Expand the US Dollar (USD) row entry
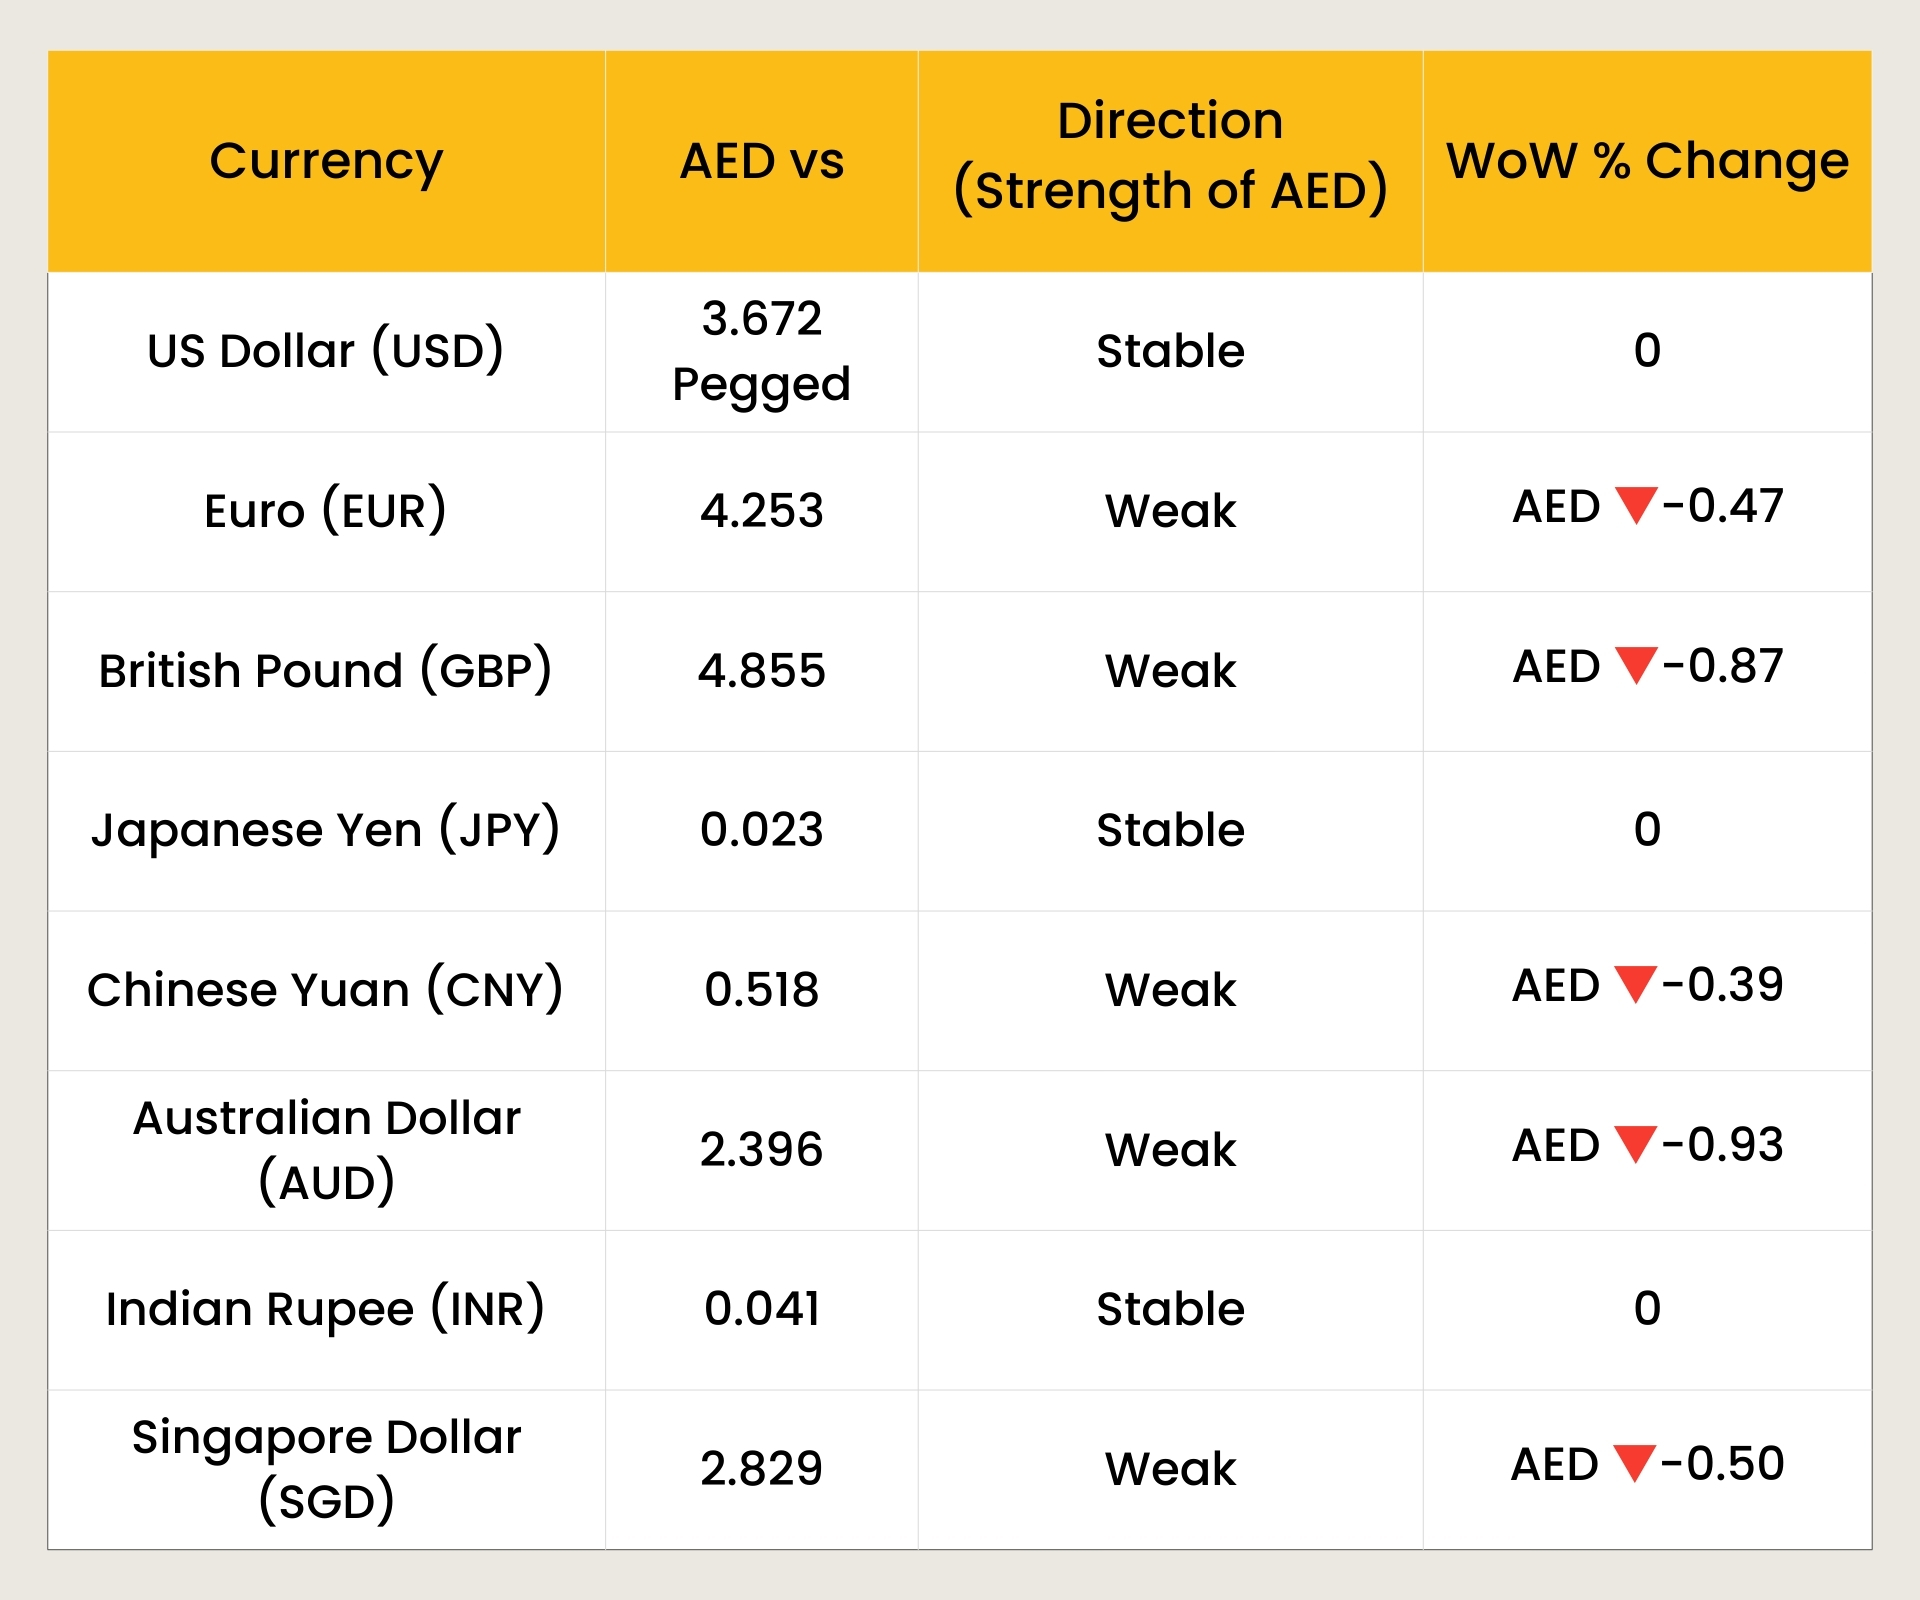This screenshot has height=1600, width=1920. click(x=327, y=351)
